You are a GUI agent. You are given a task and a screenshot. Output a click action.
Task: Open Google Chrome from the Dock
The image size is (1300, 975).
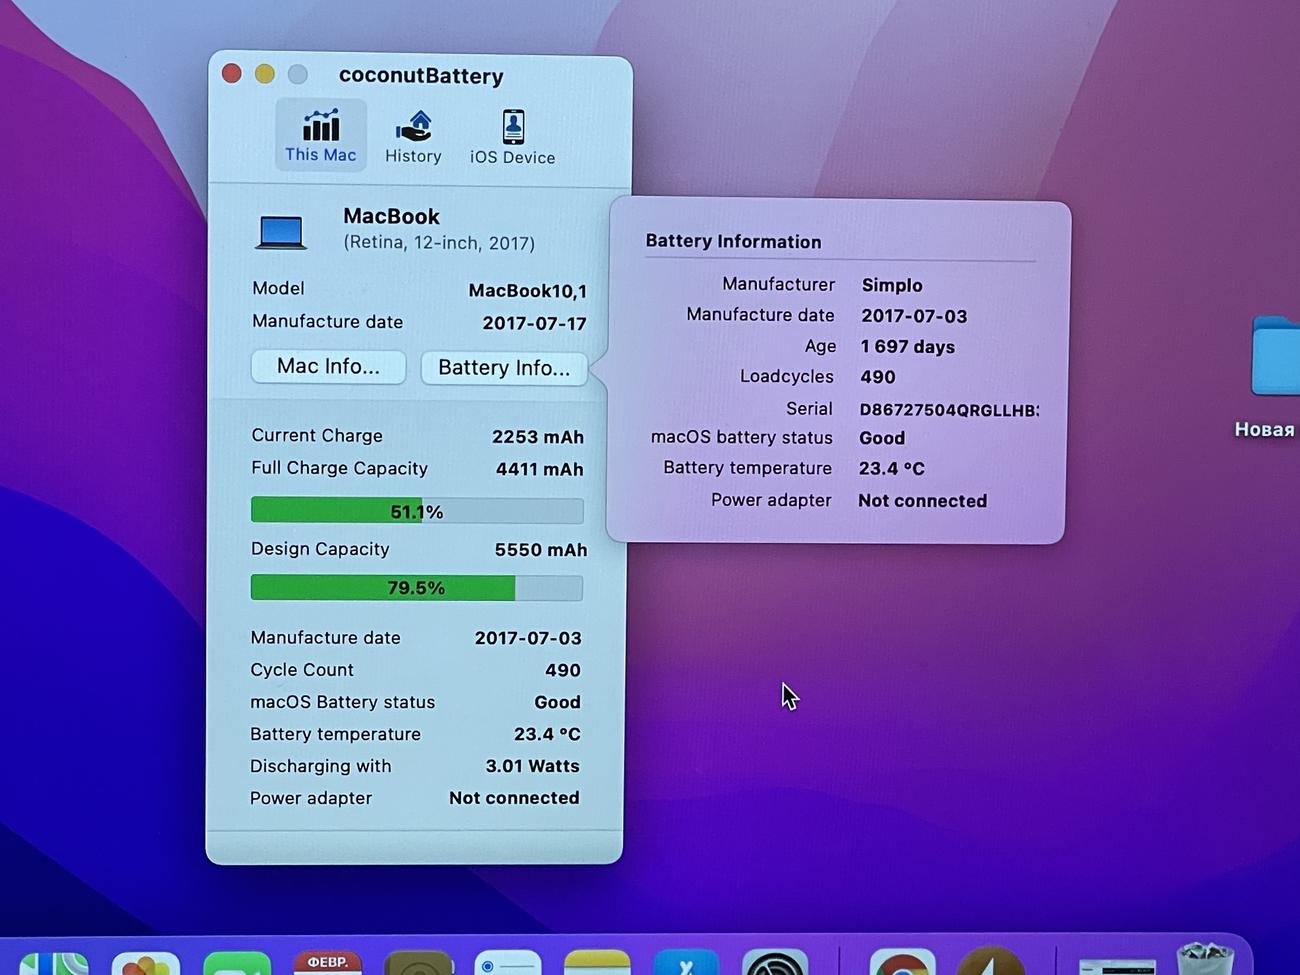pyautogui.click(x=902, y=962)
